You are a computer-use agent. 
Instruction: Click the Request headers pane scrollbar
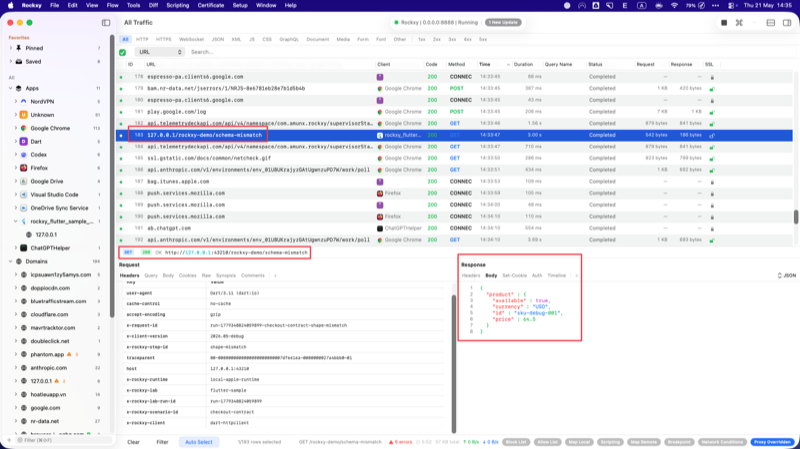point(454,363)
